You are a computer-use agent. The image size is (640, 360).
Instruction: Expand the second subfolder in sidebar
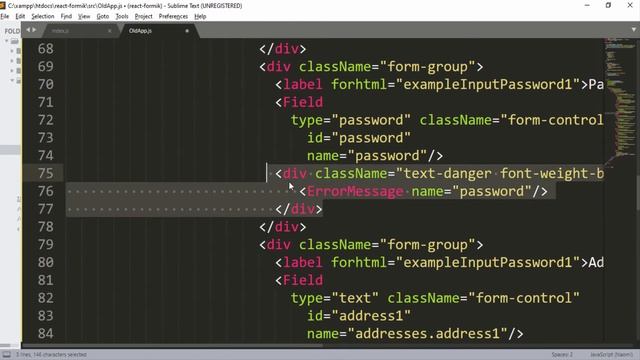(12, 61)
